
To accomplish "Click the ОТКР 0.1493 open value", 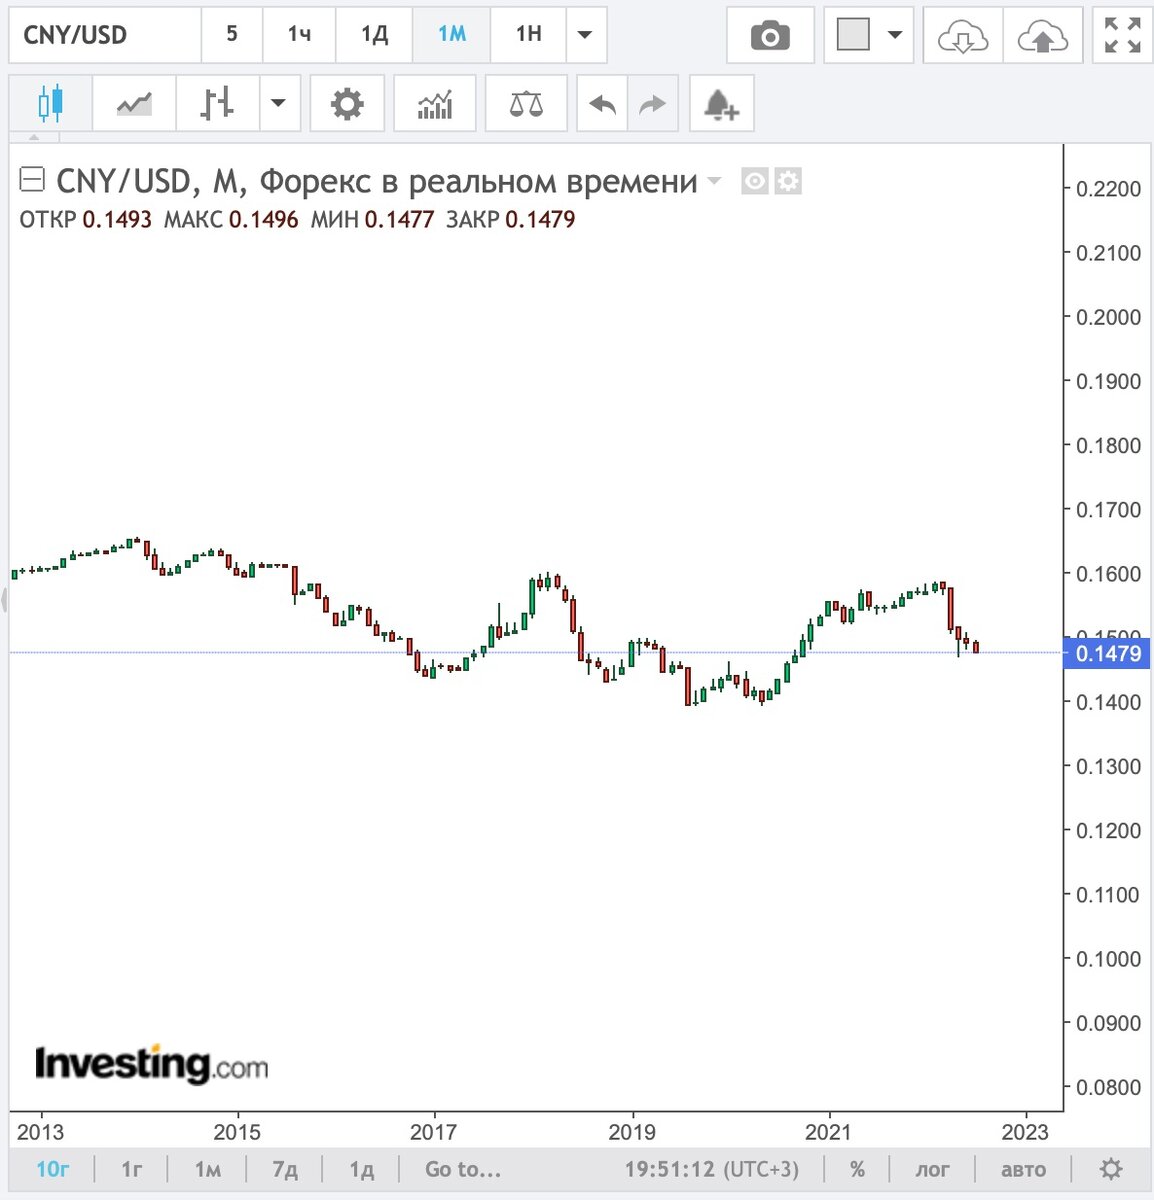I will click(x=86, y=219).
